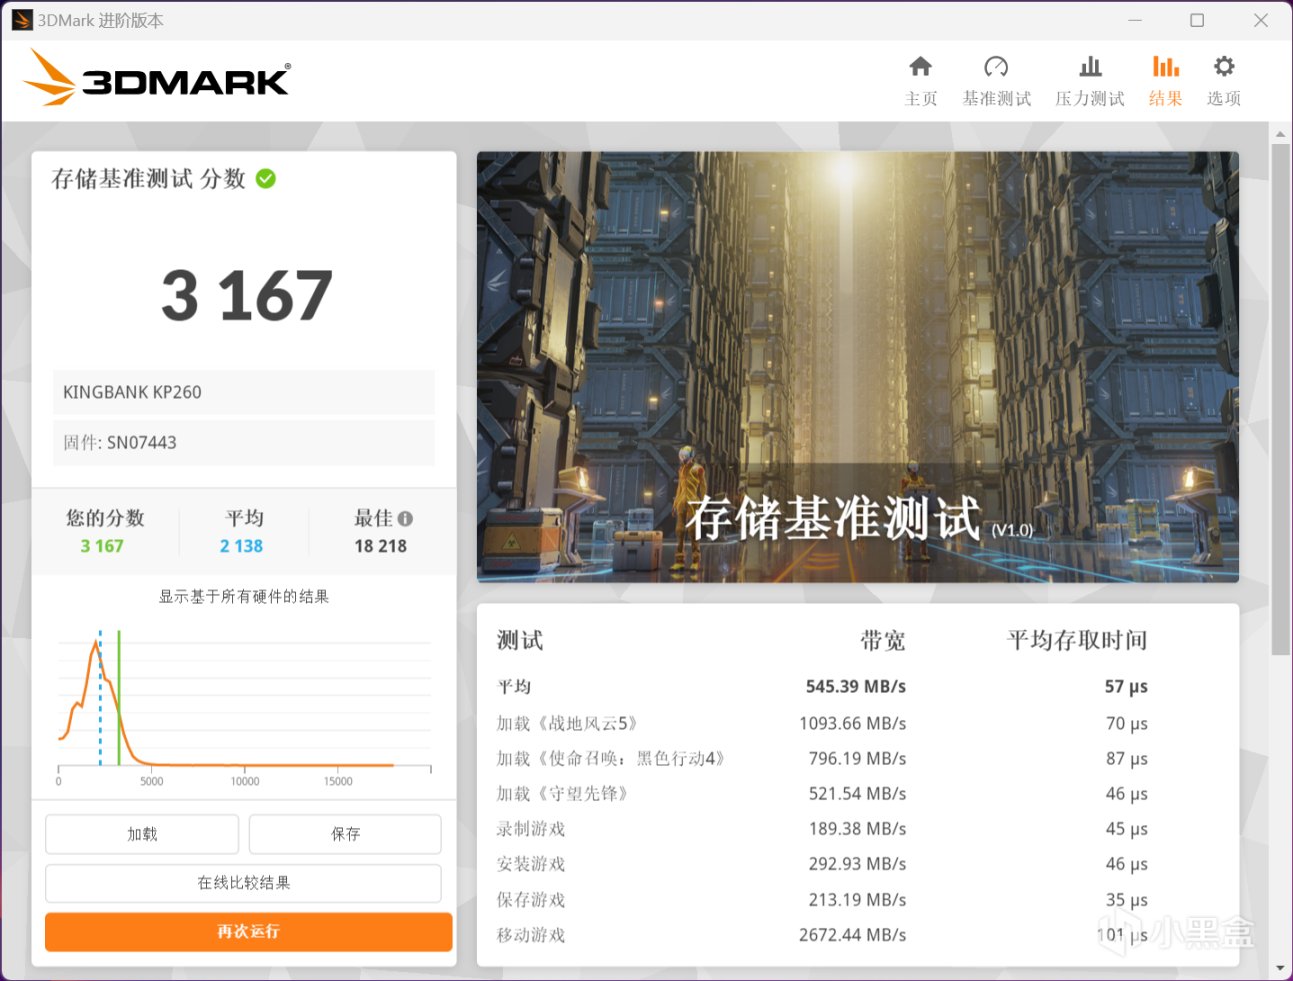Click the 存储基准测试 banner image
This screenshot has height=981, width=1293.
(858, 367)
